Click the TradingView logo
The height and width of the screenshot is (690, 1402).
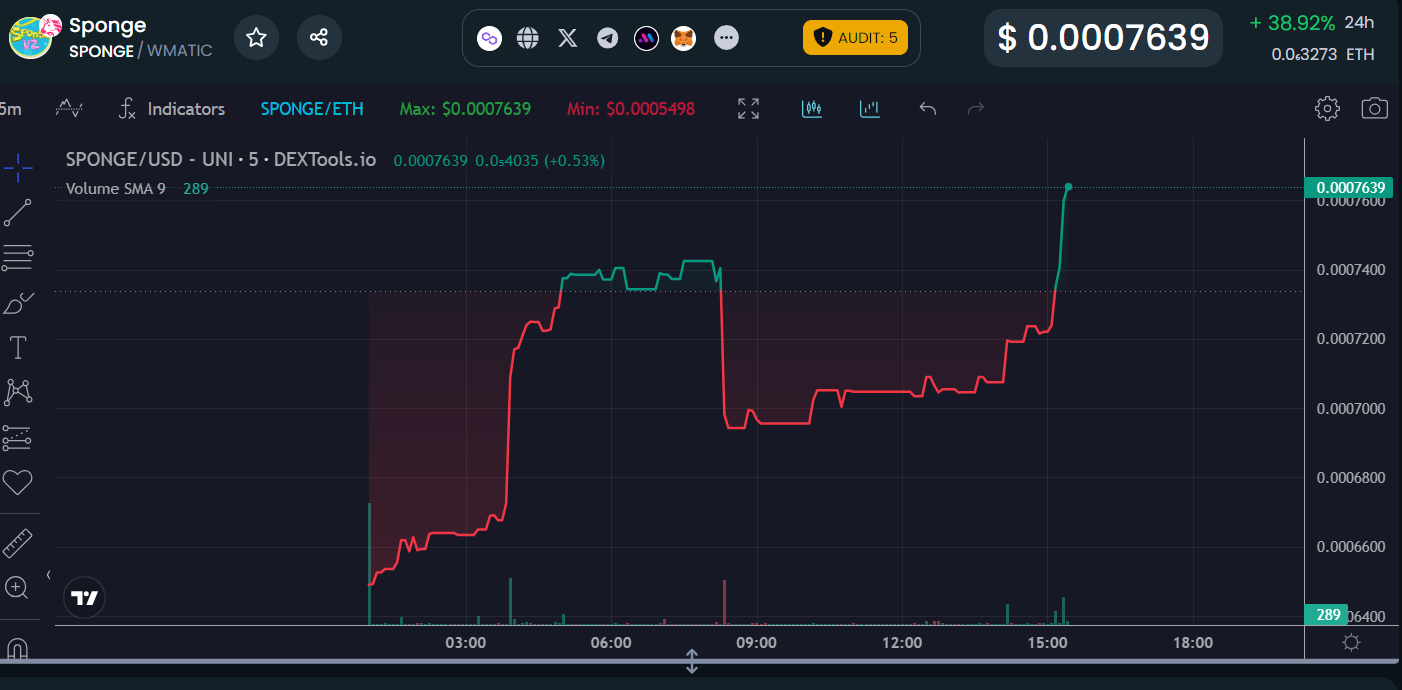click(84, 598)
